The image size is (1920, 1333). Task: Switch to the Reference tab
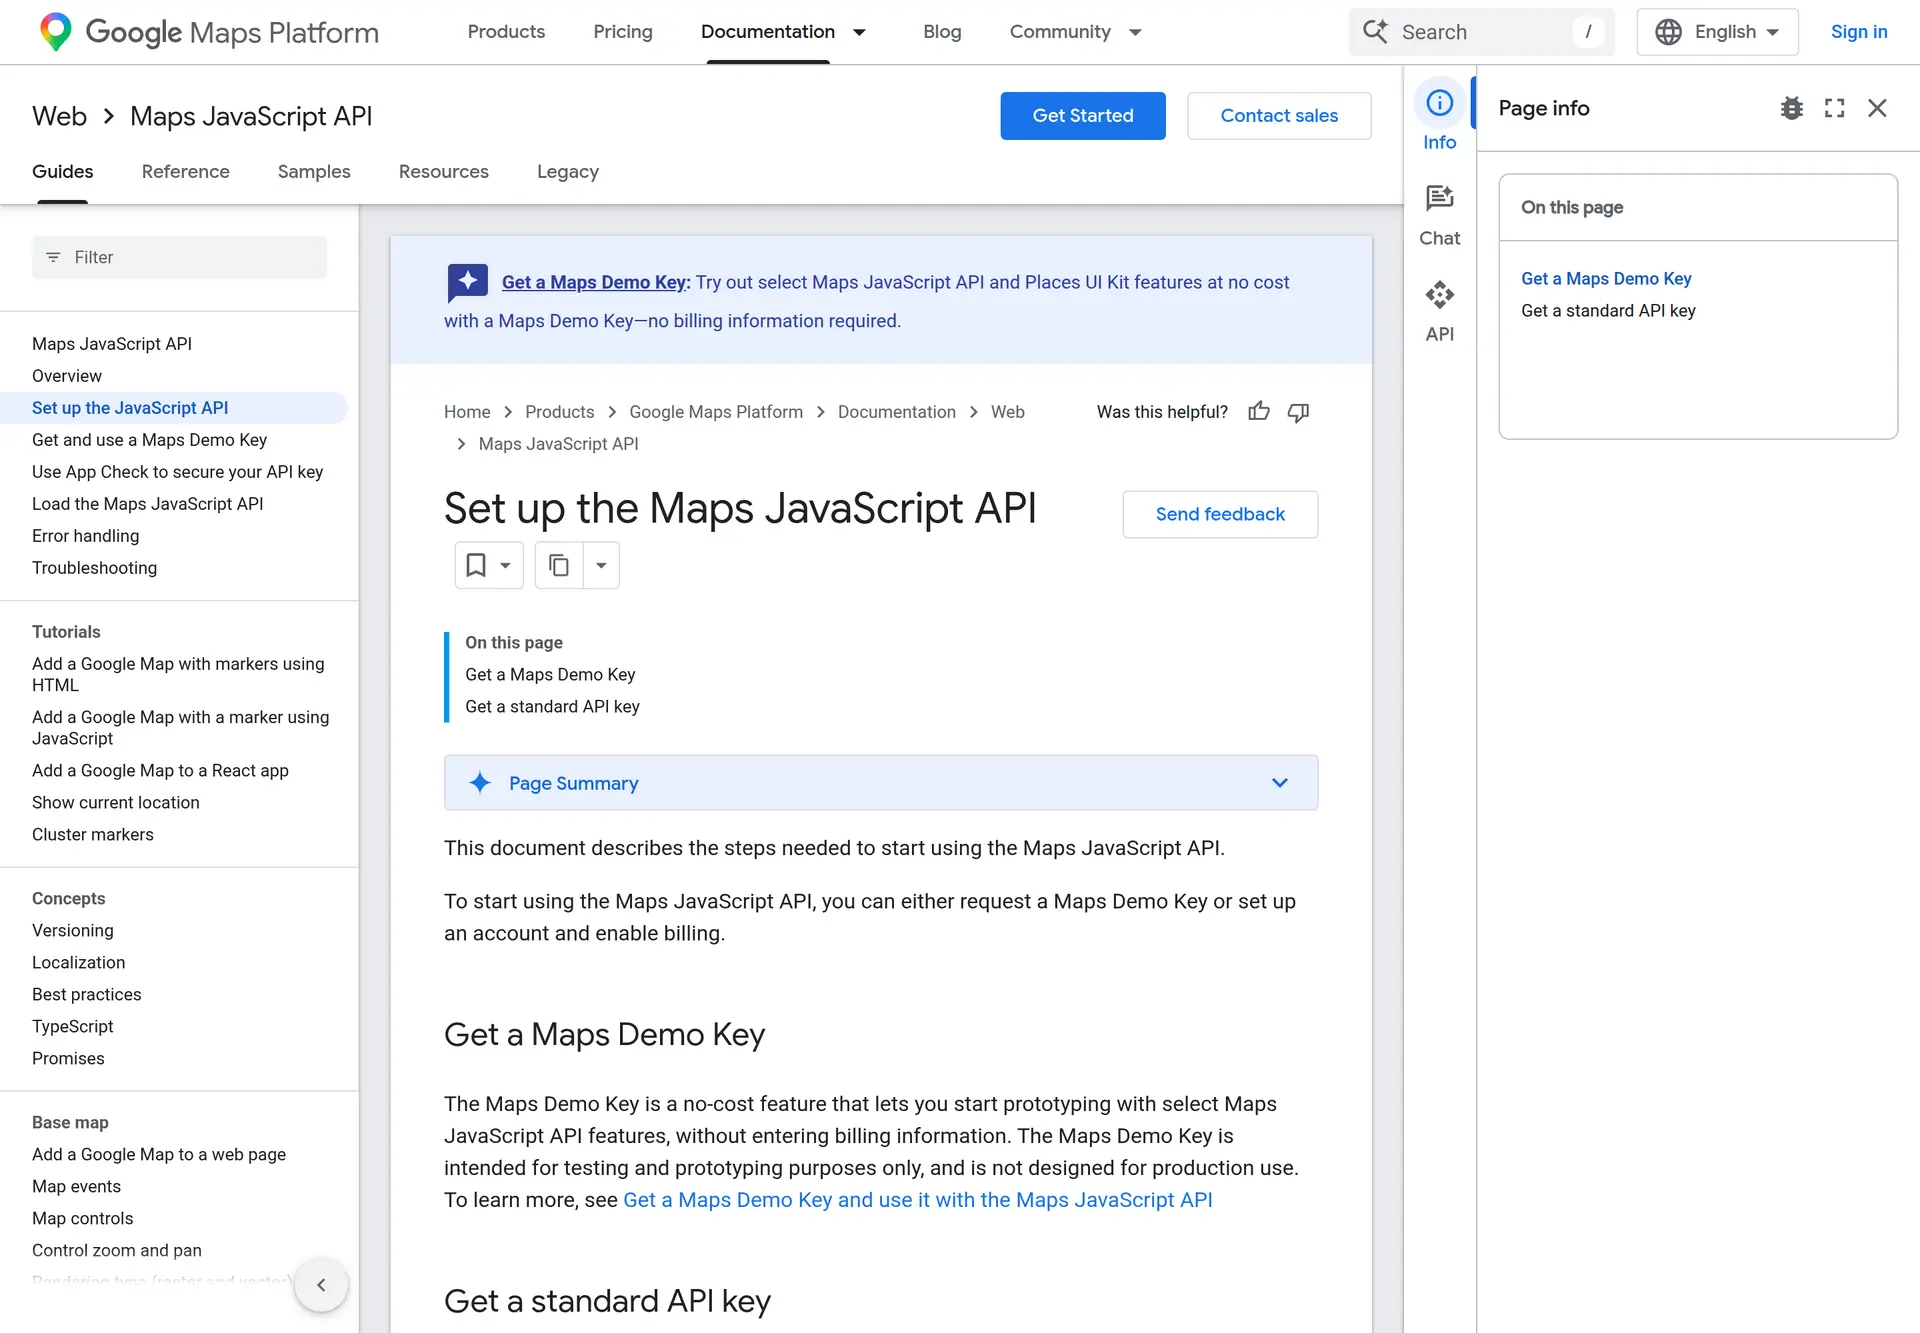[x=186, y=172]
